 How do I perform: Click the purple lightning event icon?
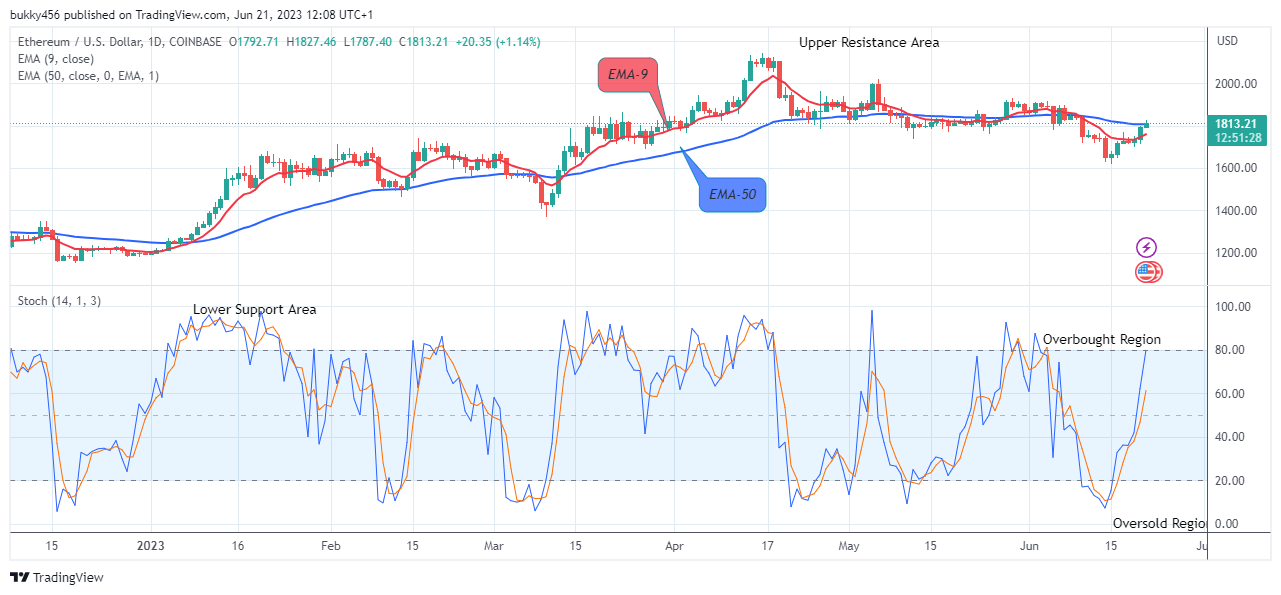coord(1147,247)
